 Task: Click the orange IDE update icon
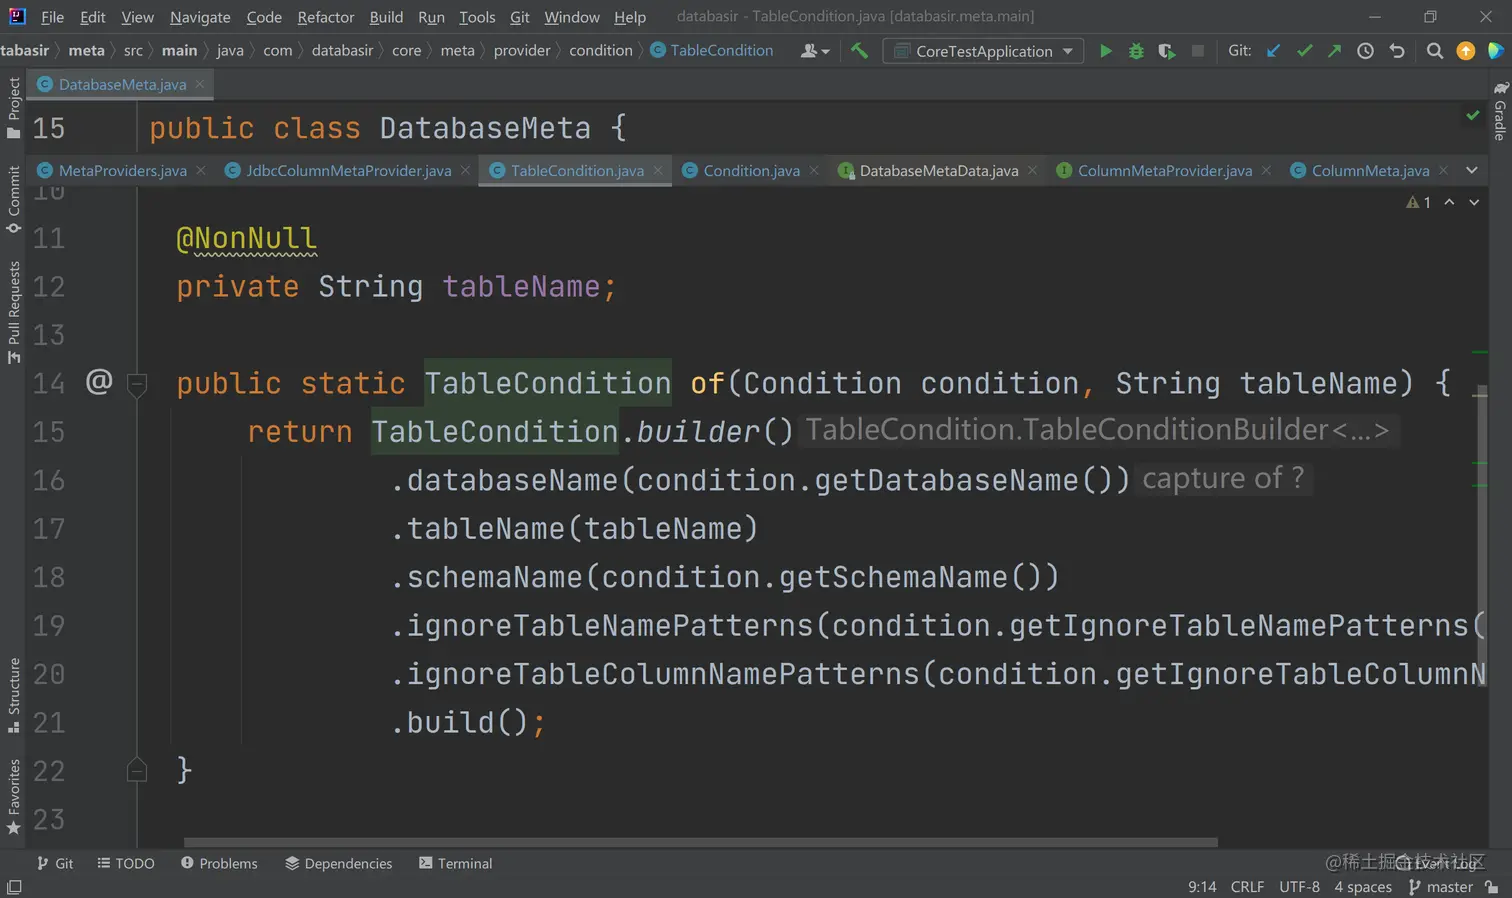click(1465, 51)
